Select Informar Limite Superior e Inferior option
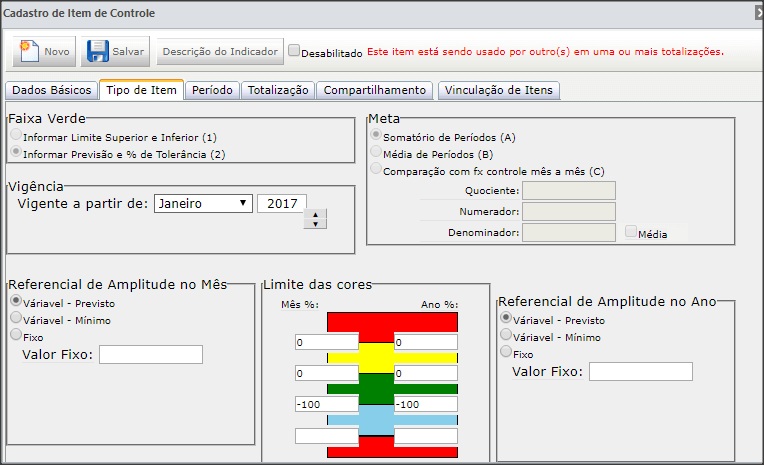This screenshot has height=465, width=764. point(16,135)
